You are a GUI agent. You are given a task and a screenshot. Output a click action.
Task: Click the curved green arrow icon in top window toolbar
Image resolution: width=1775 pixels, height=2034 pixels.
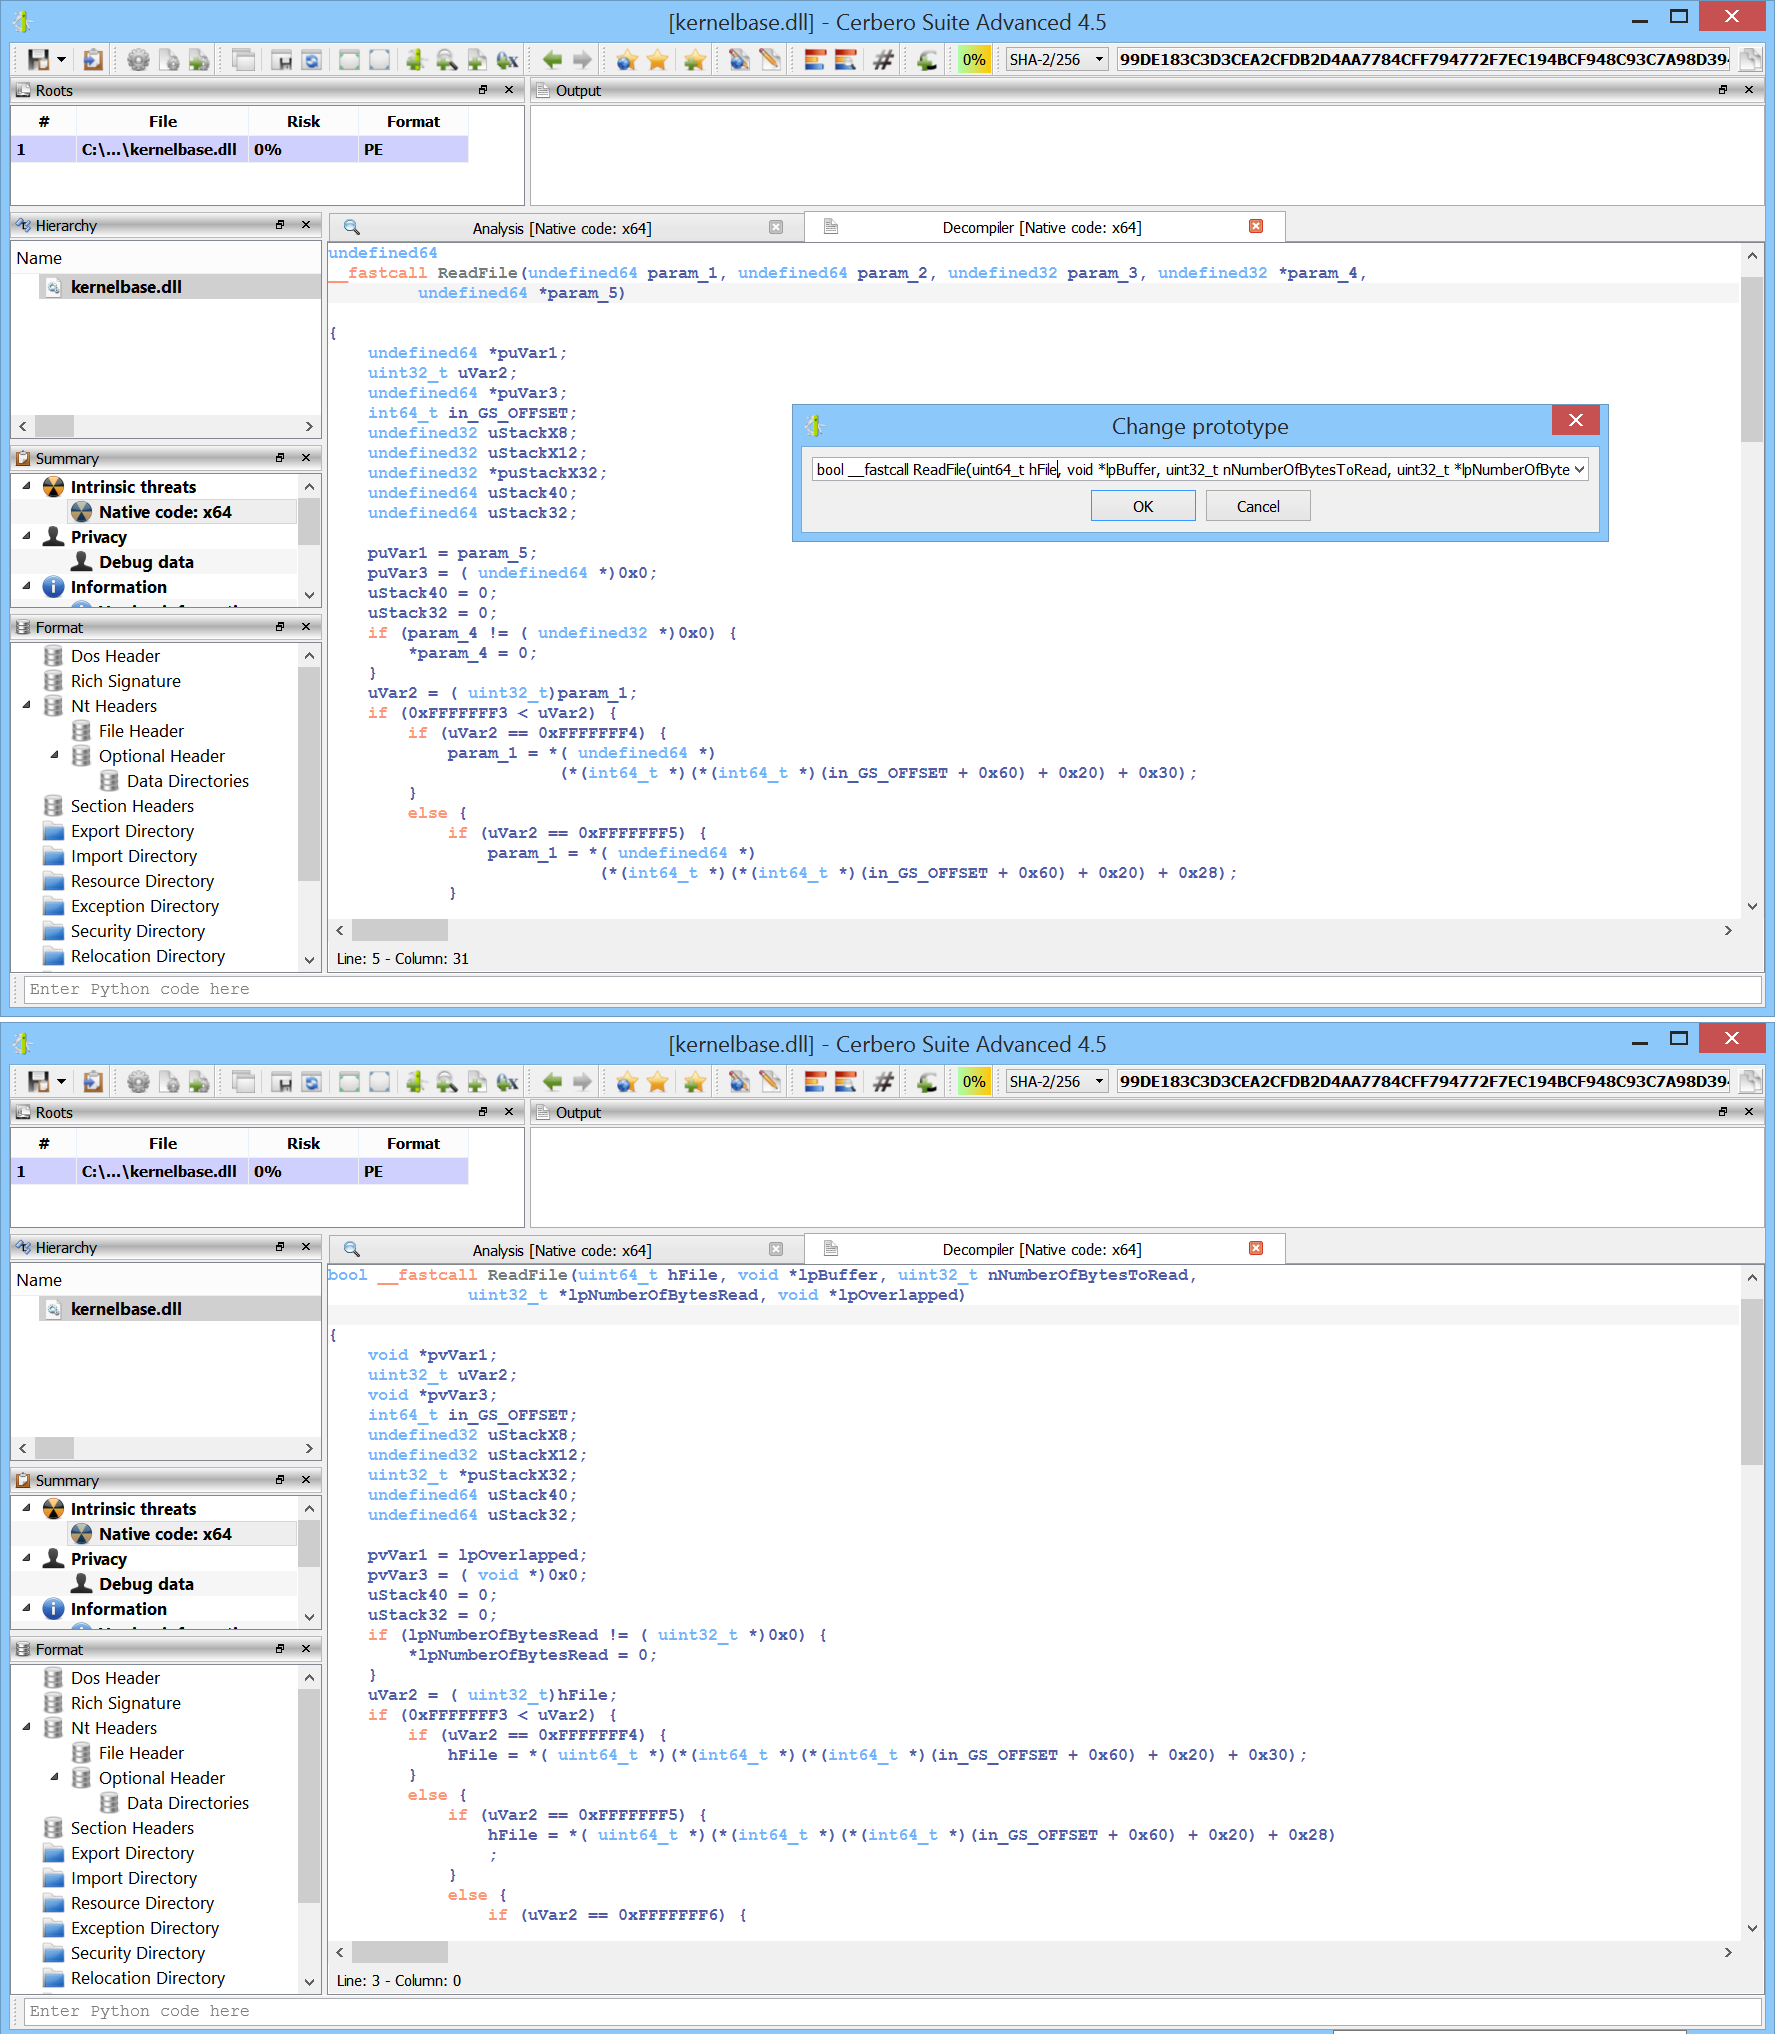[927, 60]
